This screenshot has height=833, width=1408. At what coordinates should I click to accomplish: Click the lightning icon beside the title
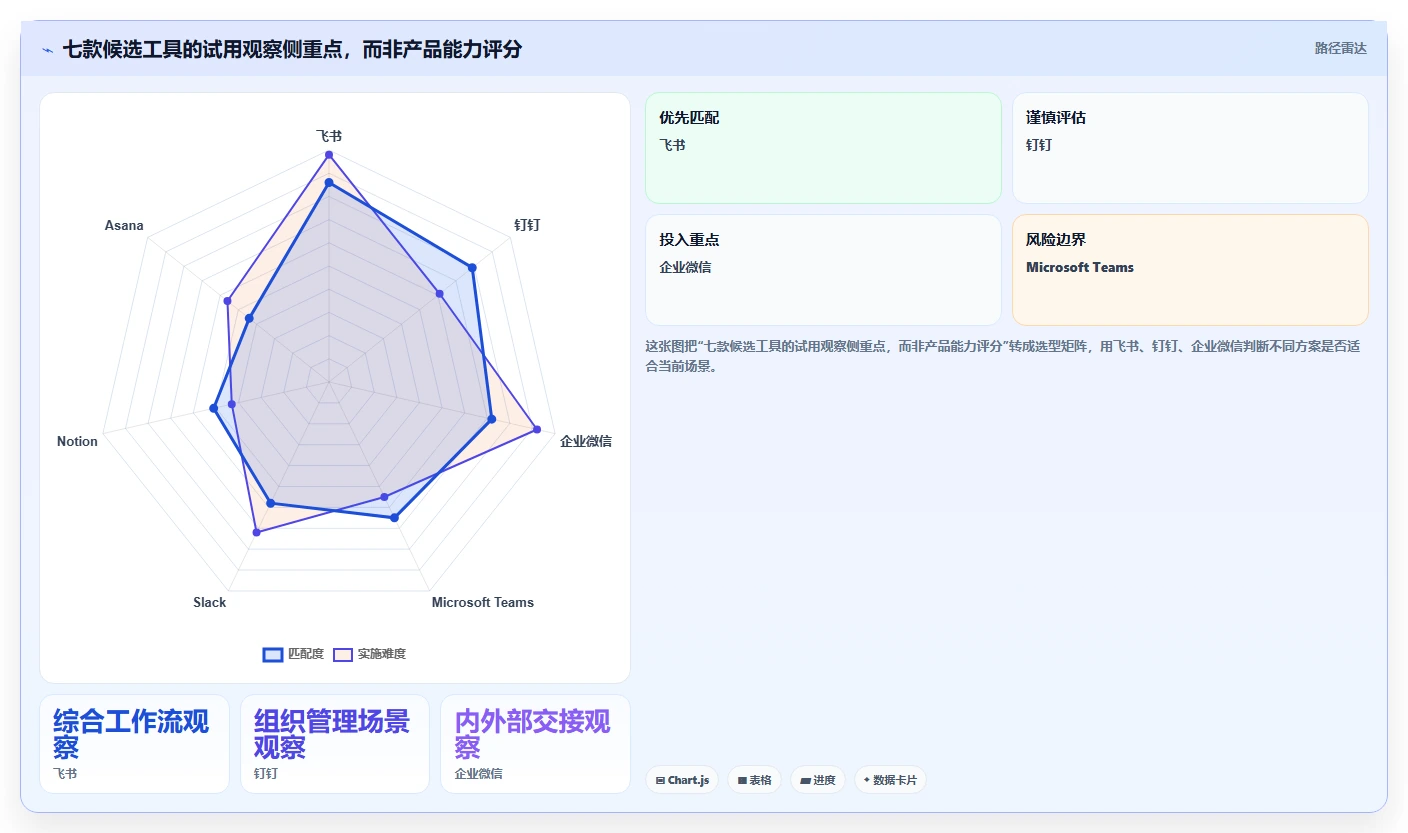[47, 50]
